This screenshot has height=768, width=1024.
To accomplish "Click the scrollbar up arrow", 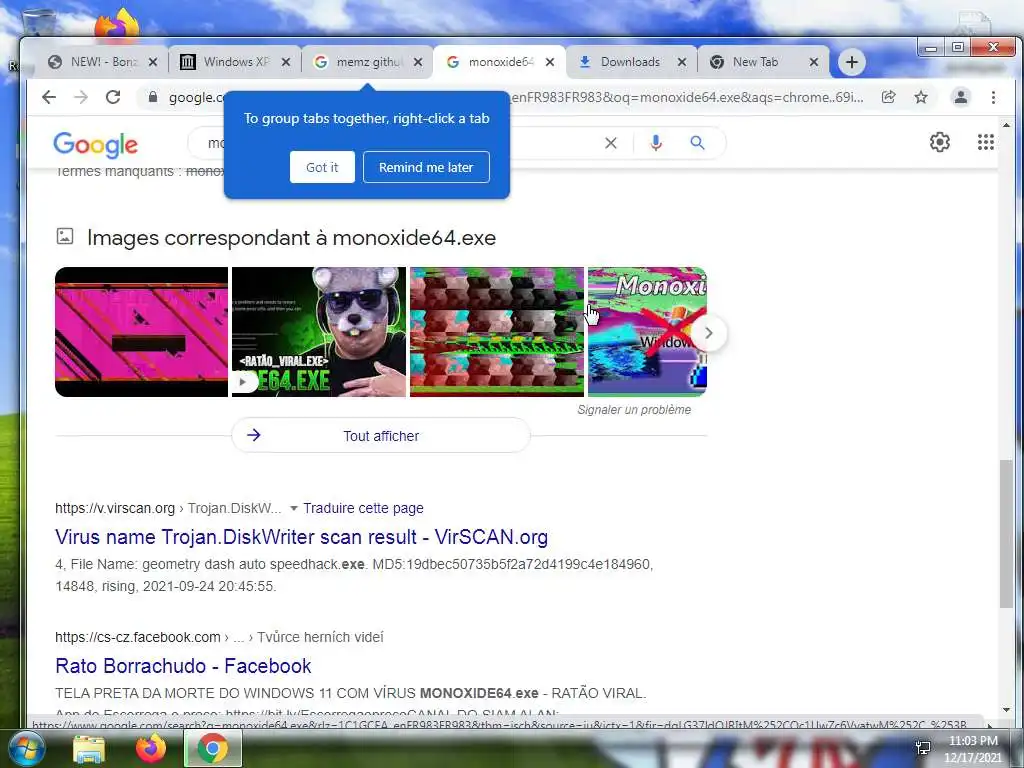I will pos(1006,124).
